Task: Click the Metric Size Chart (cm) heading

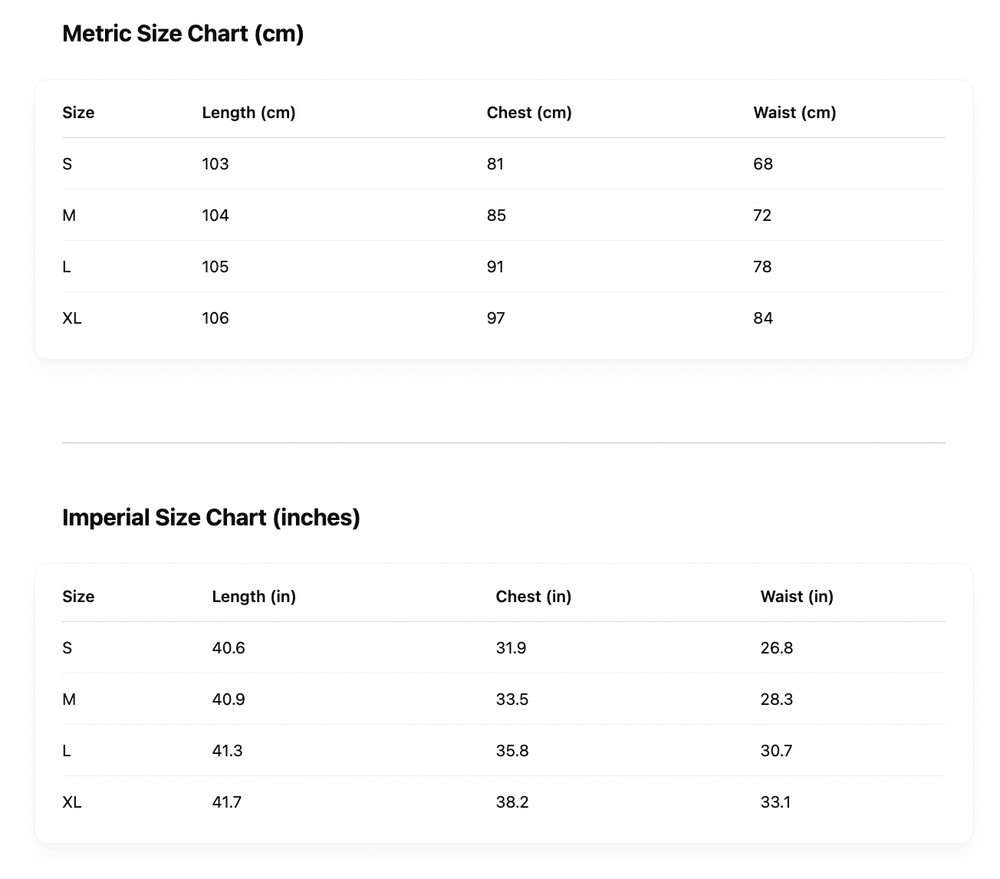Action: point(183,34)
